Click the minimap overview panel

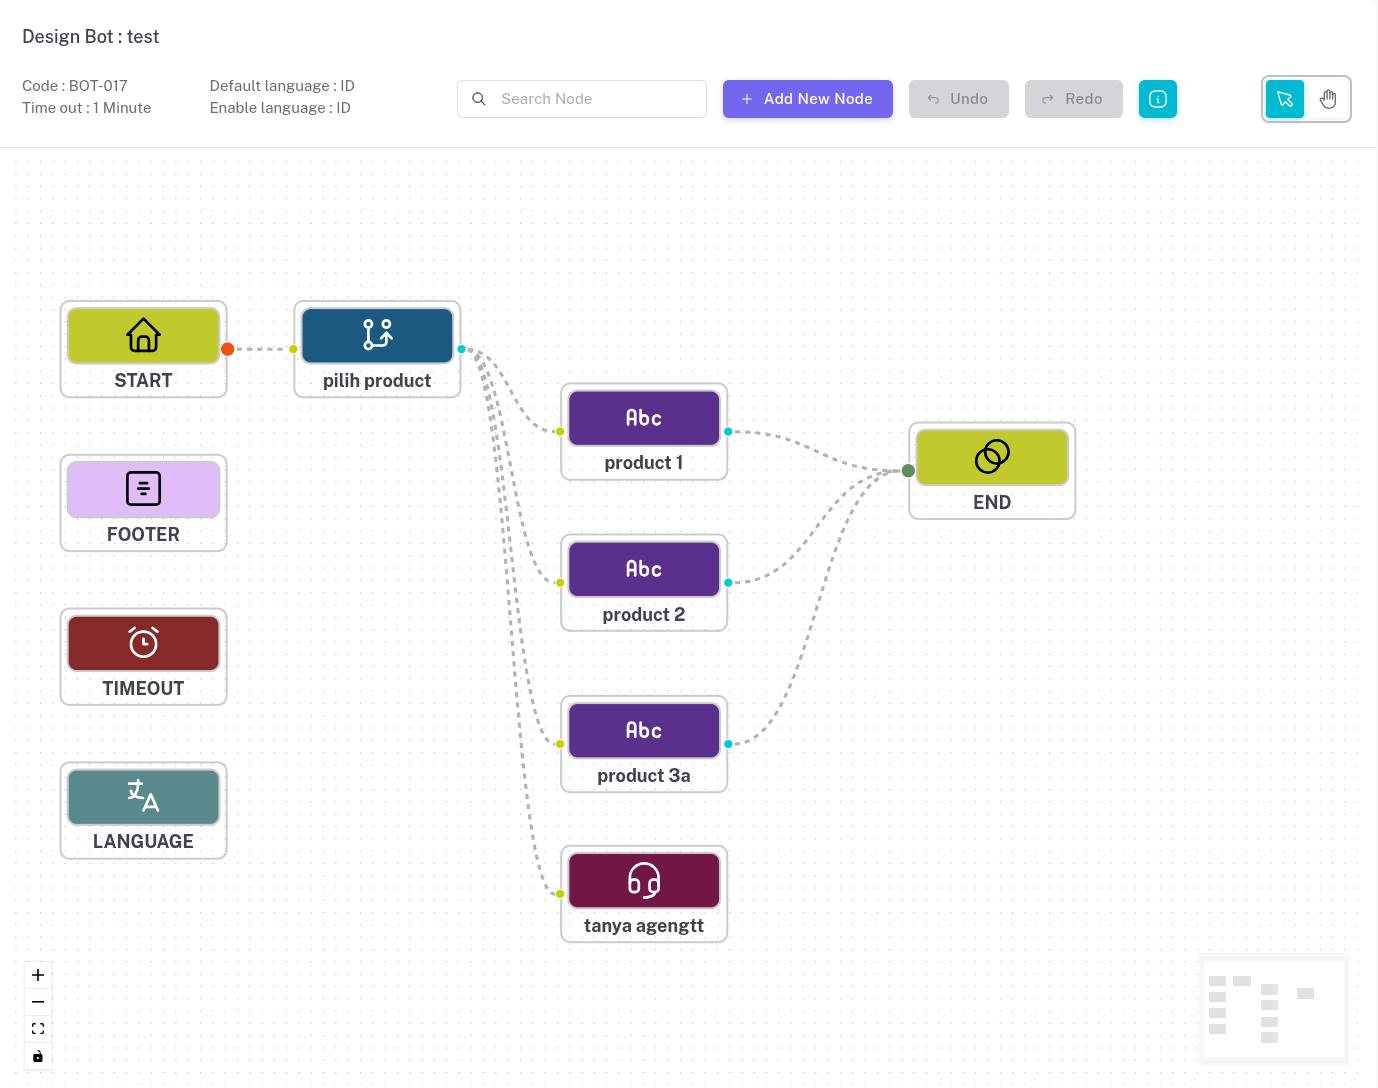tap(1273, 1009)
